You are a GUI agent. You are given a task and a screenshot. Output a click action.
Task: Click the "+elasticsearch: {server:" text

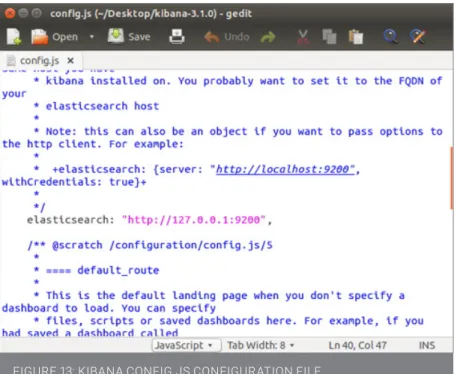coord(128,169)
